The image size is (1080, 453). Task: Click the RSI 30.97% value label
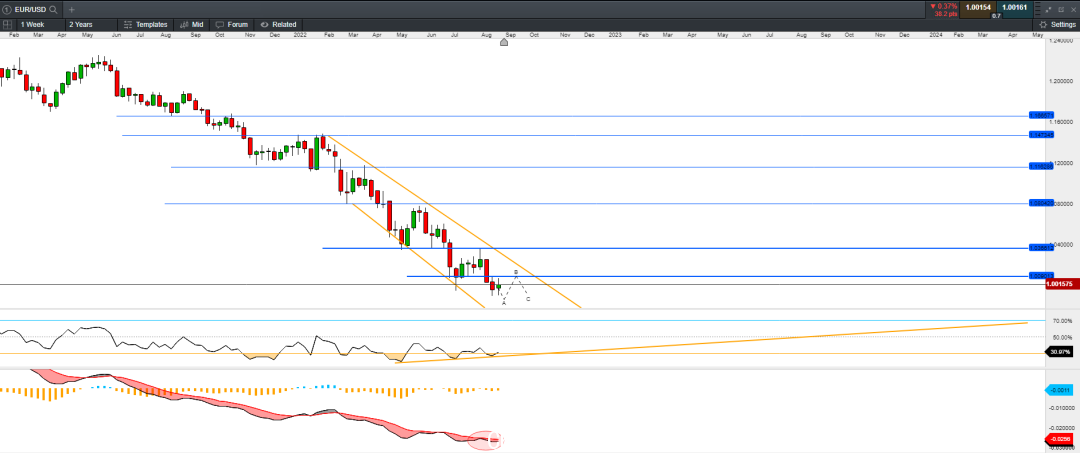pyautogui.click(x=1059, y=352)
